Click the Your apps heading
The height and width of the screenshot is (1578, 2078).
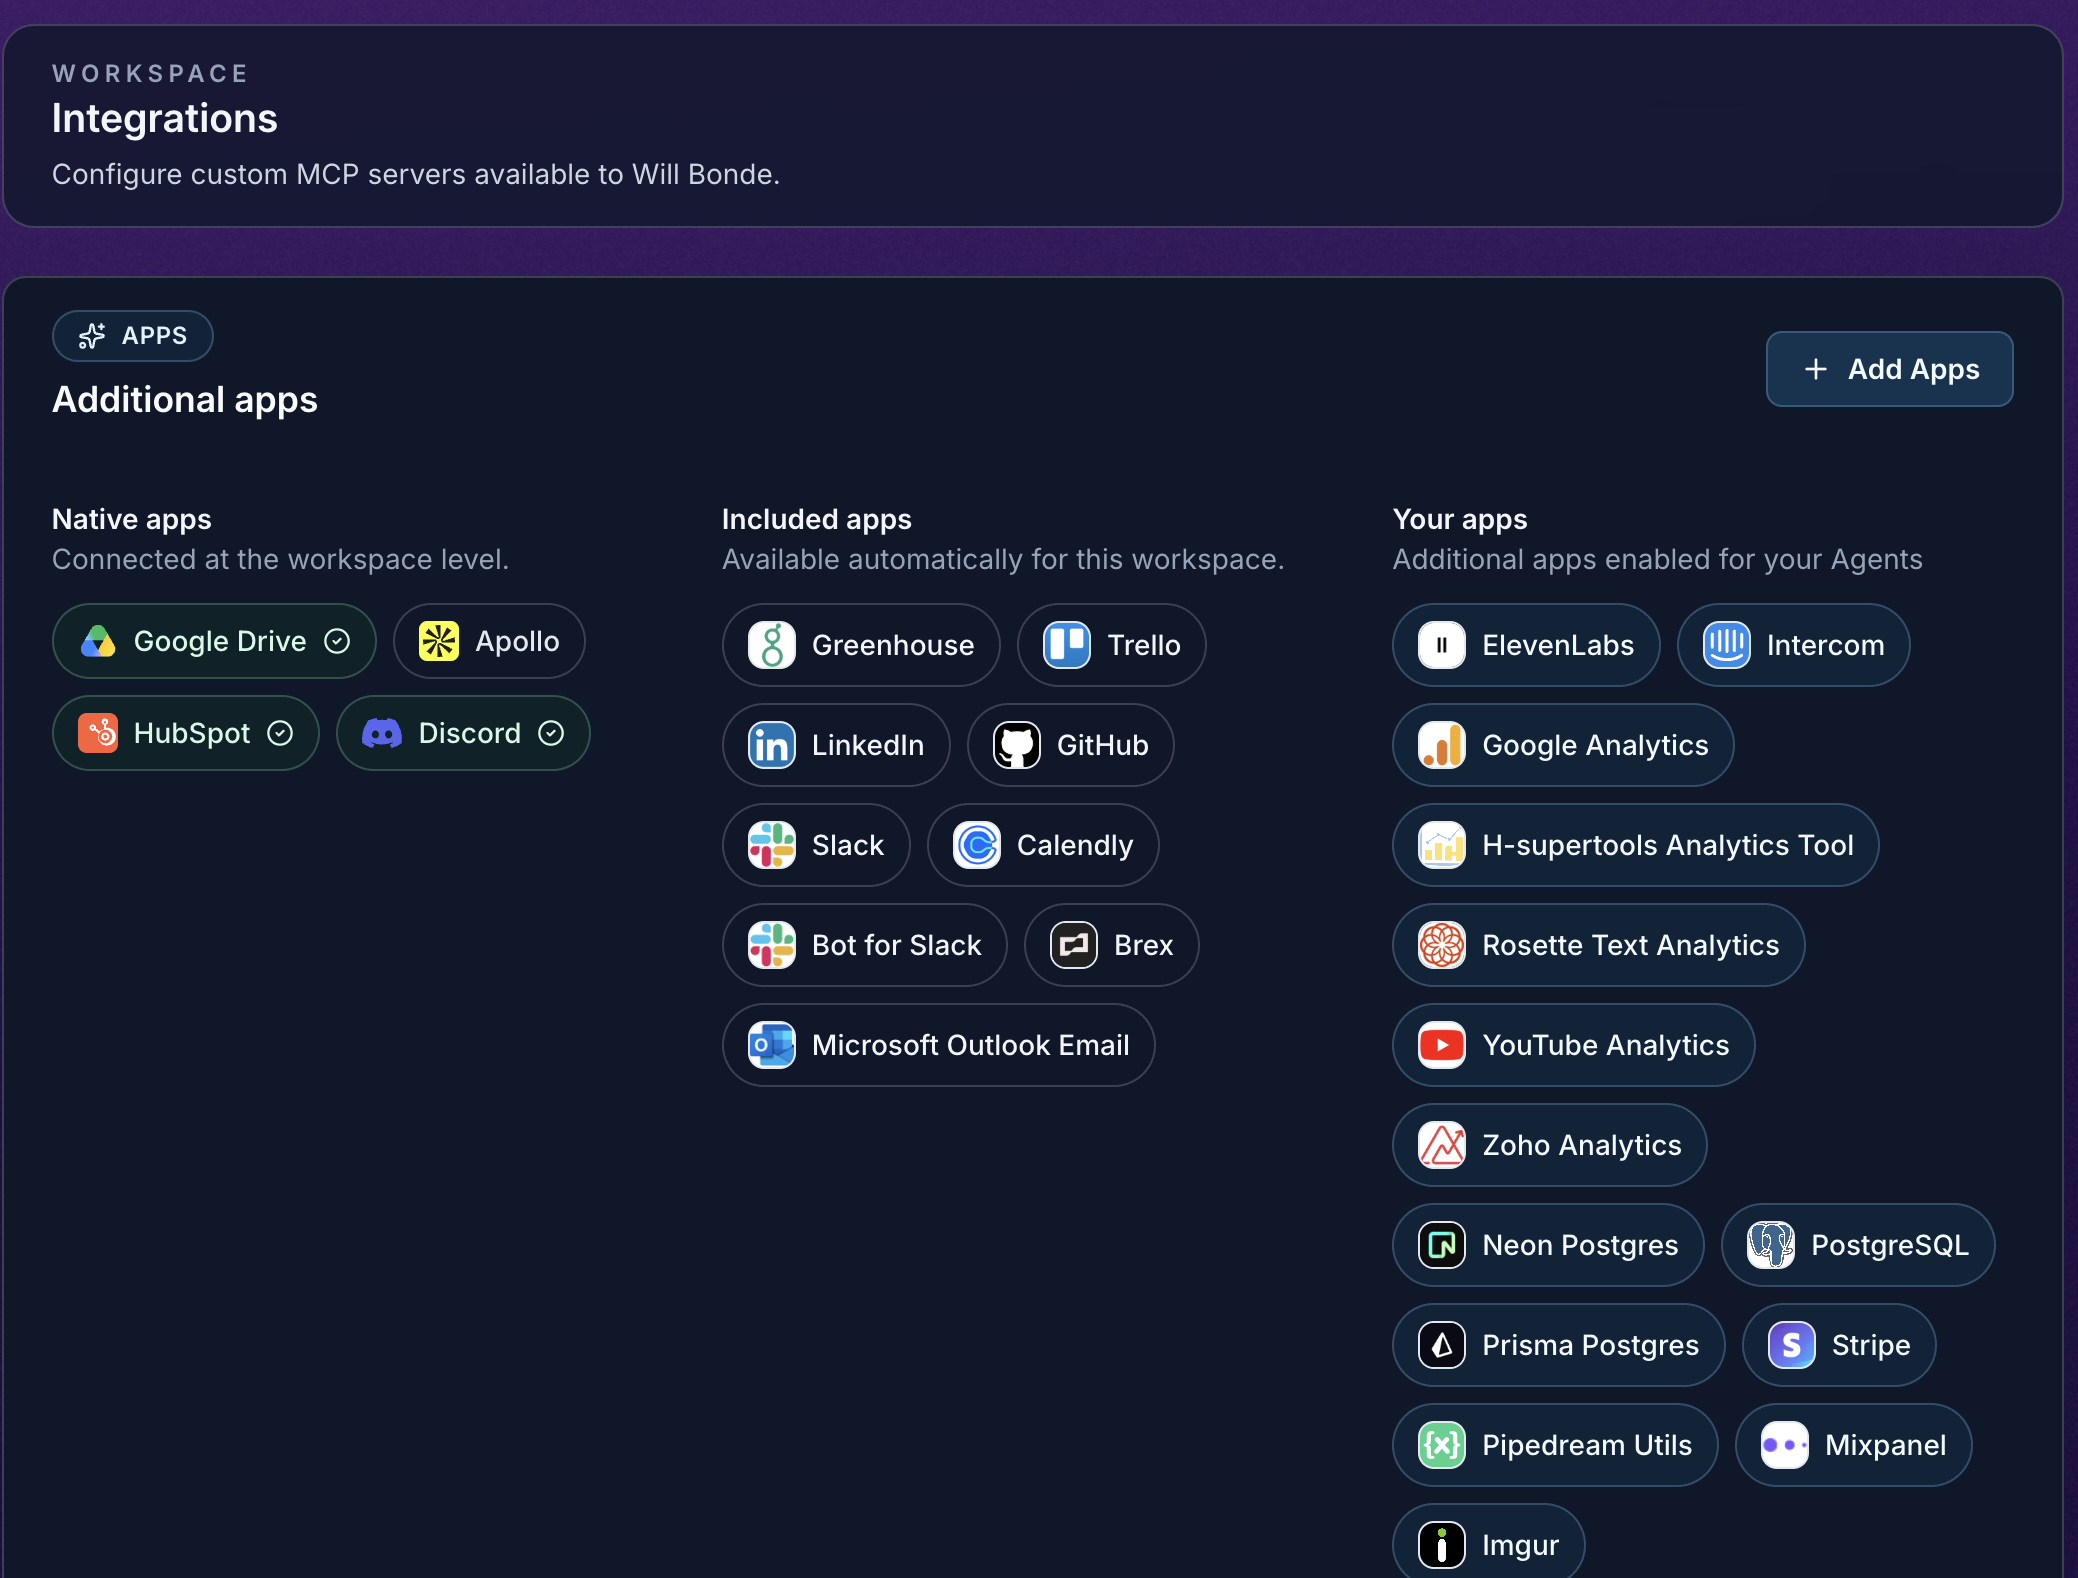(x=1460, y=519)
